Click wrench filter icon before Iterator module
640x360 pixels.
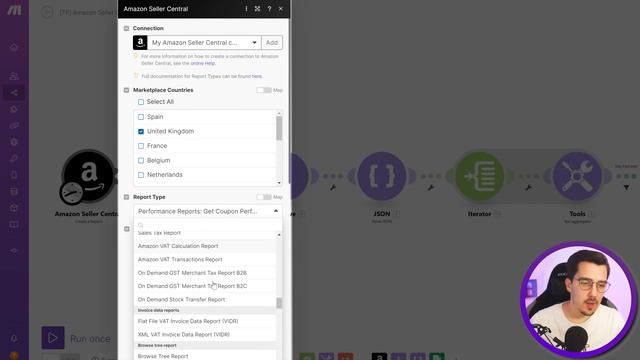(431, 188)
